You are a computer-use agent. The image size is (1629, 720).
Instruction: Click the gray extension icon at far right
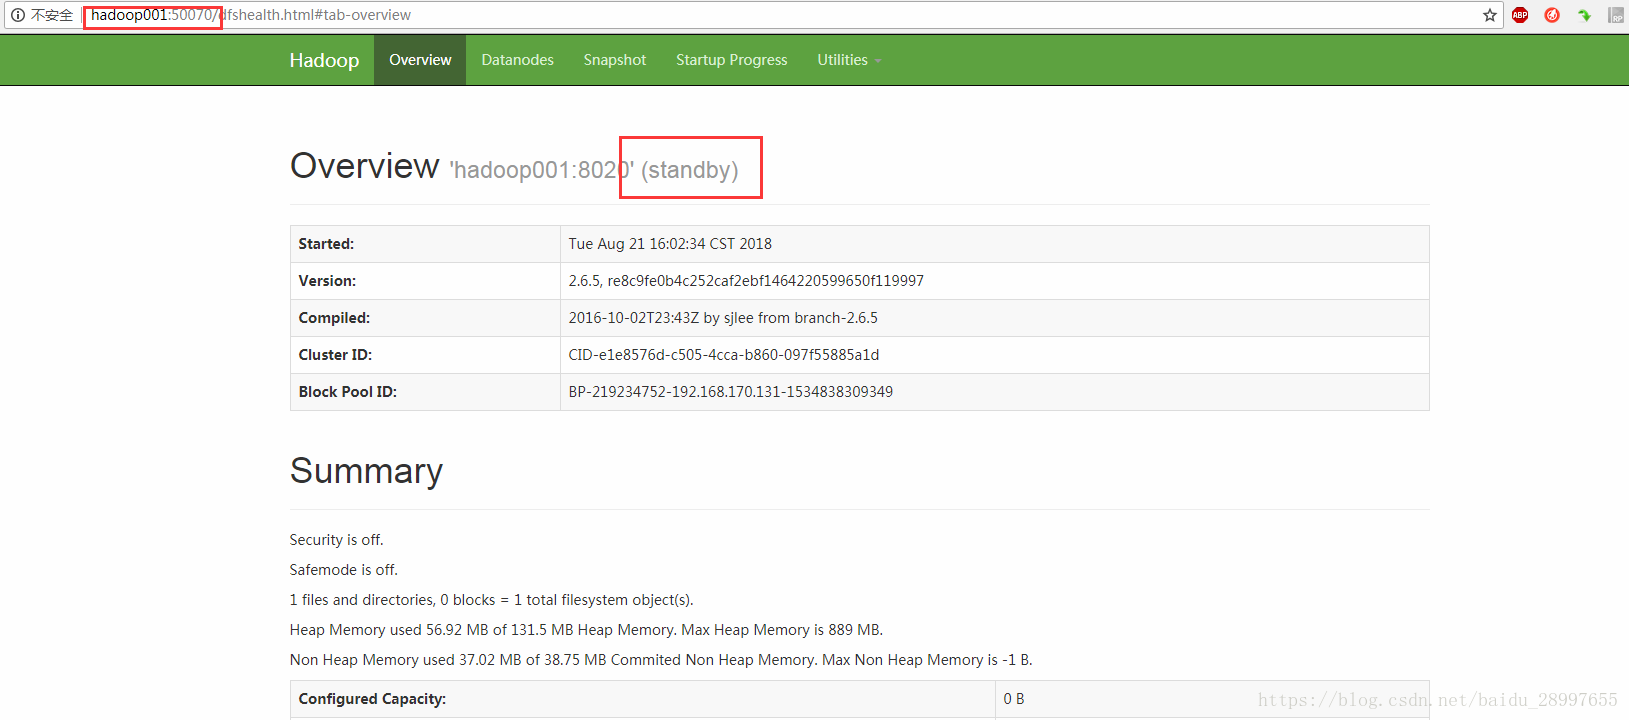(x=1616, y=15)
